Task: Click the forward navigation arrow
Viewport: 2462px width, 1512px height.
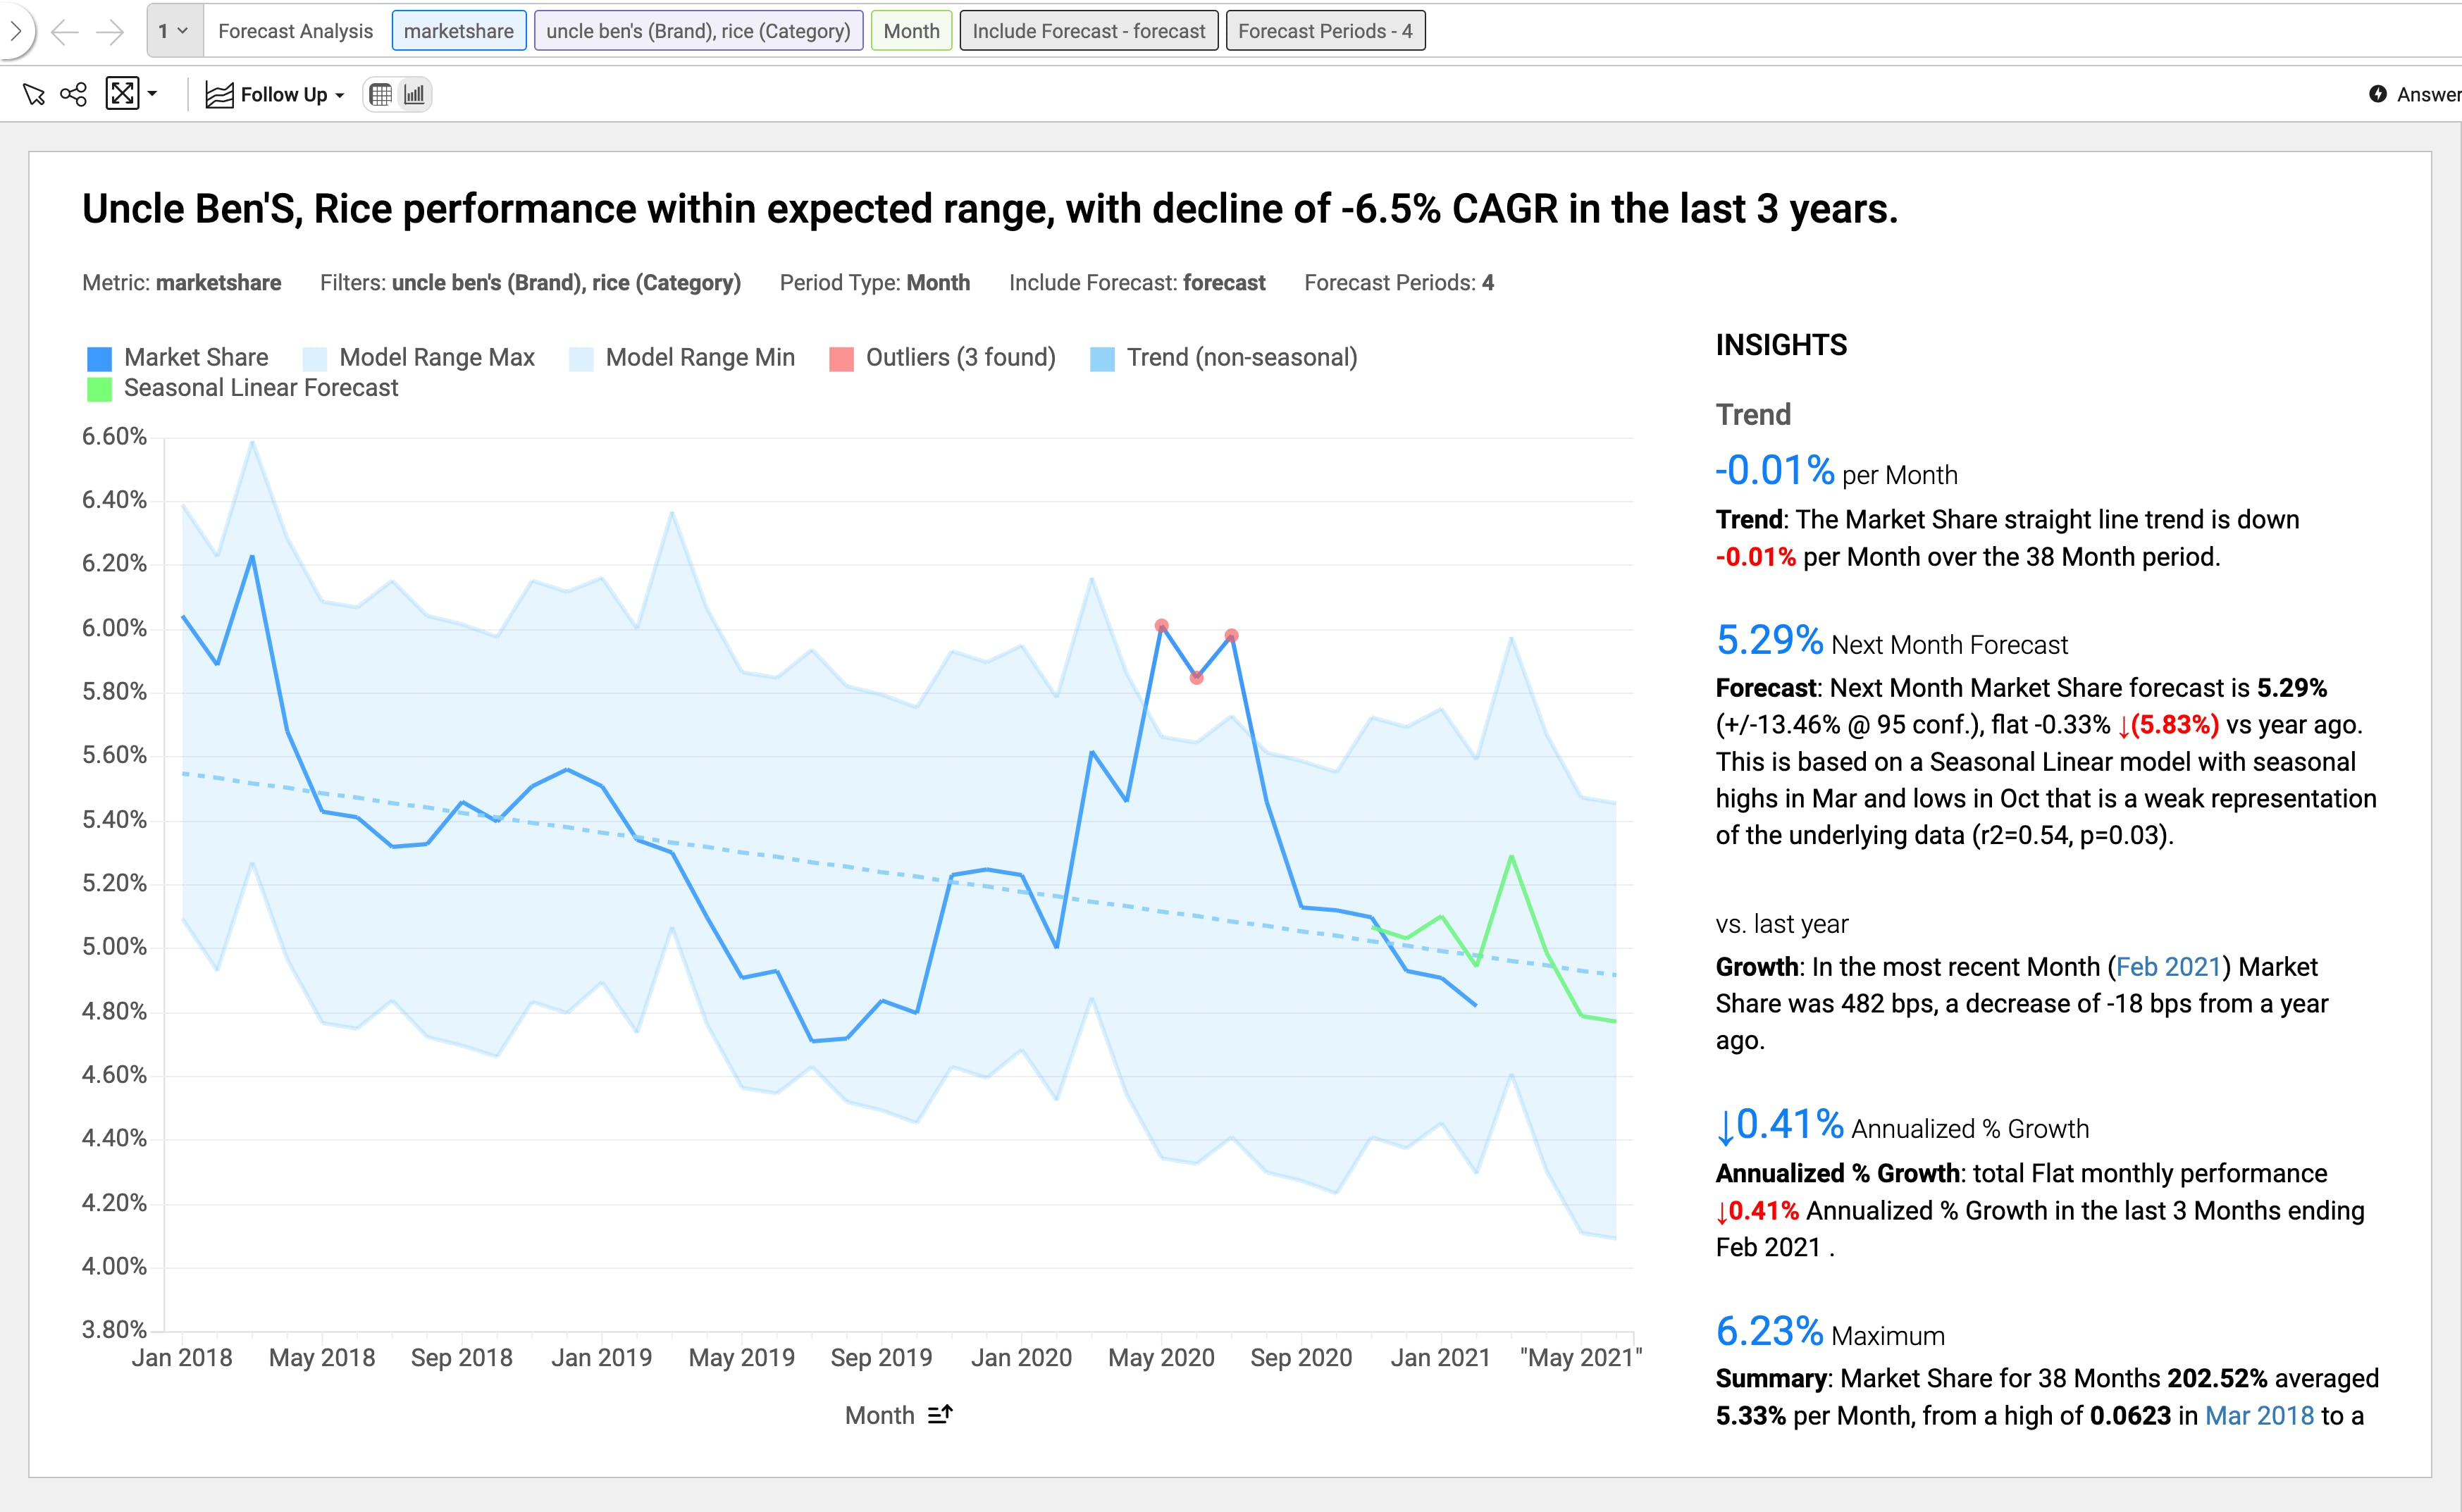Action: point(110,32)
